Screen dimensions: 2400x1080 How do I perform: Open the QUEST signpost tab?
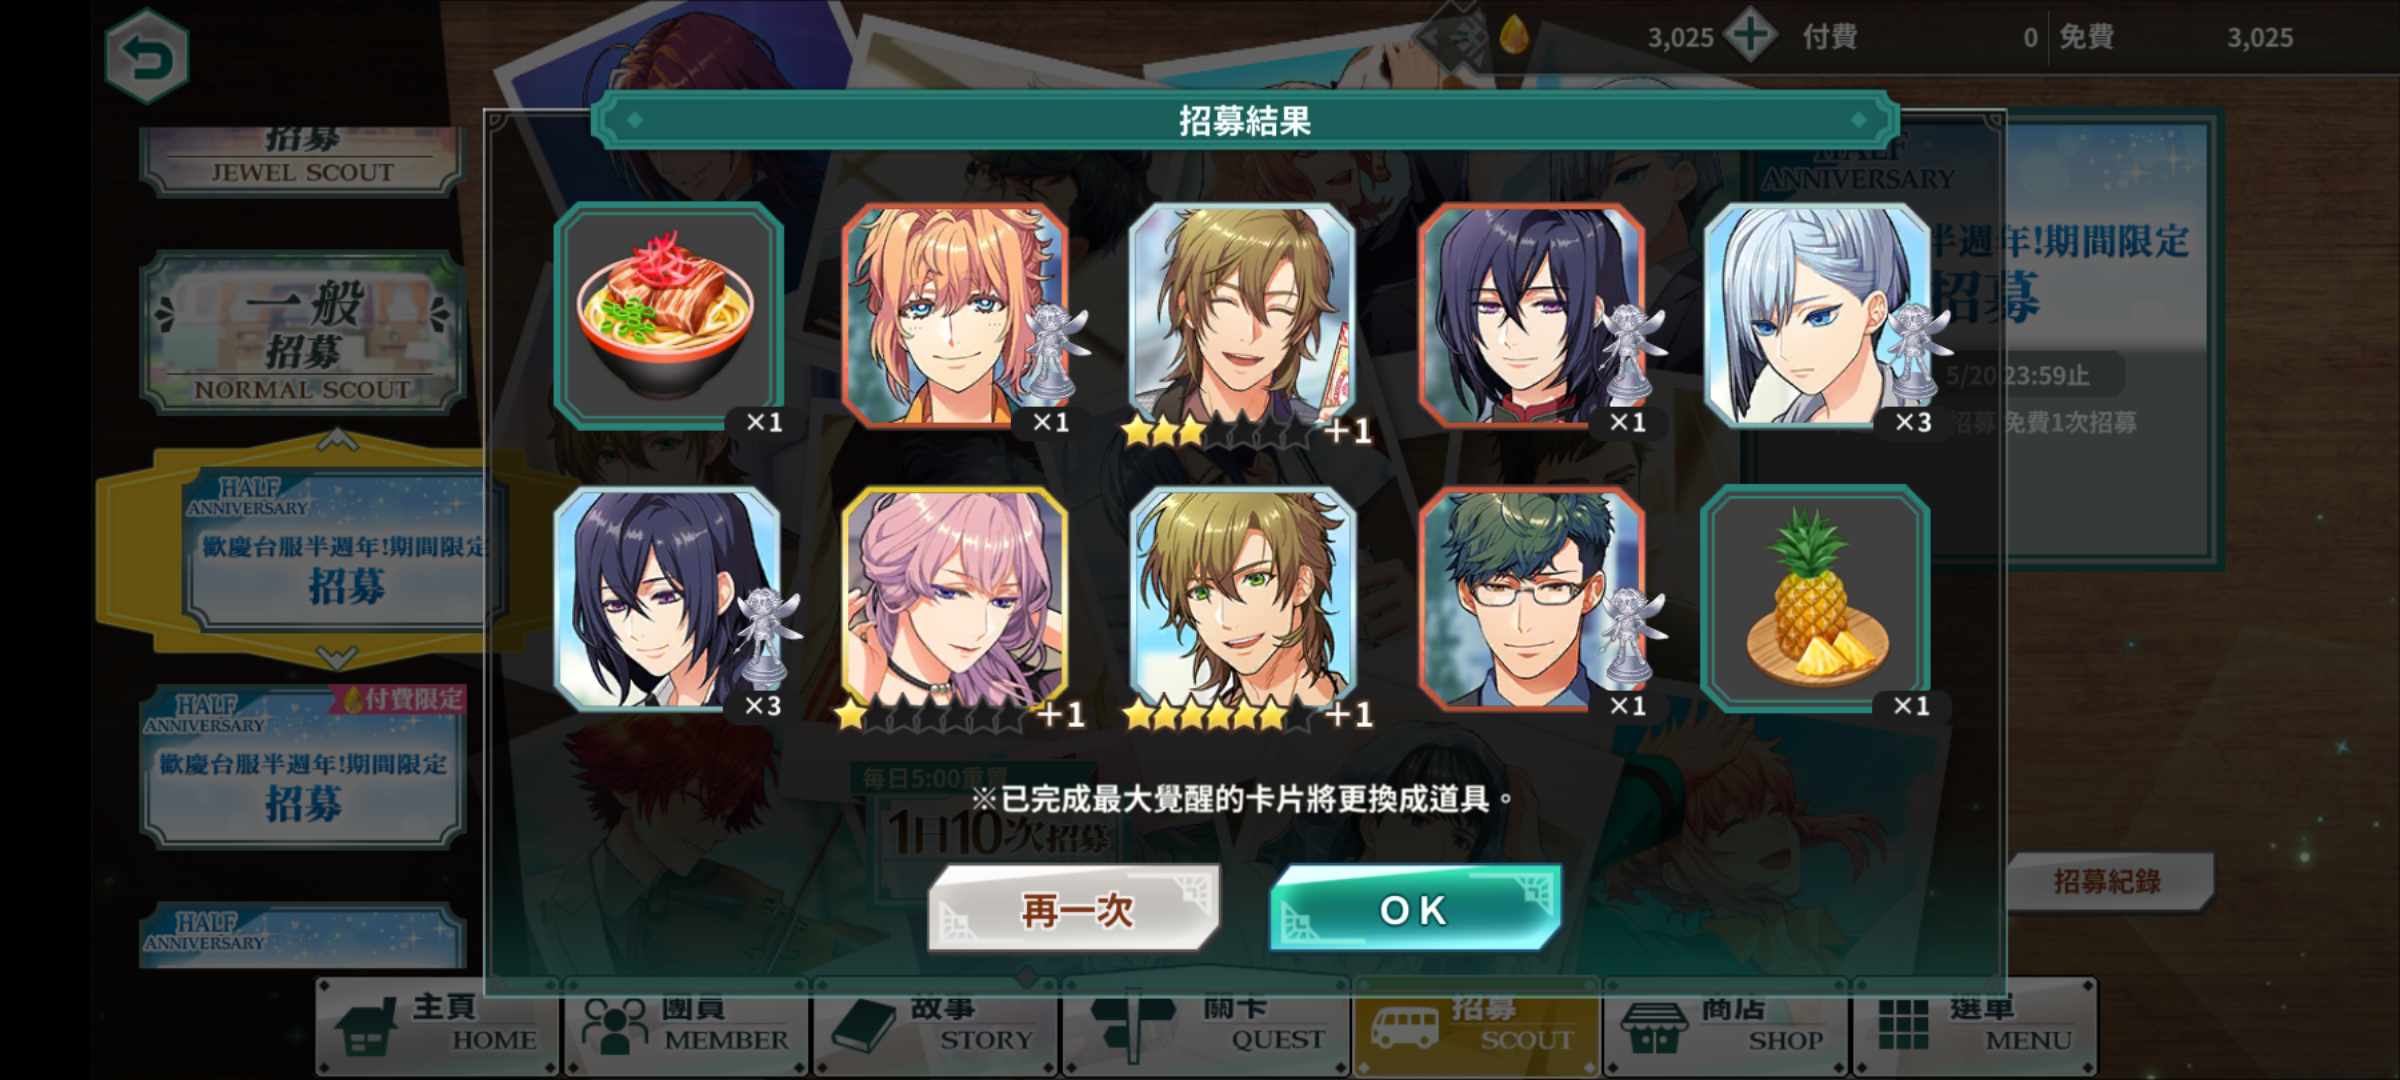(1207, 1027)
